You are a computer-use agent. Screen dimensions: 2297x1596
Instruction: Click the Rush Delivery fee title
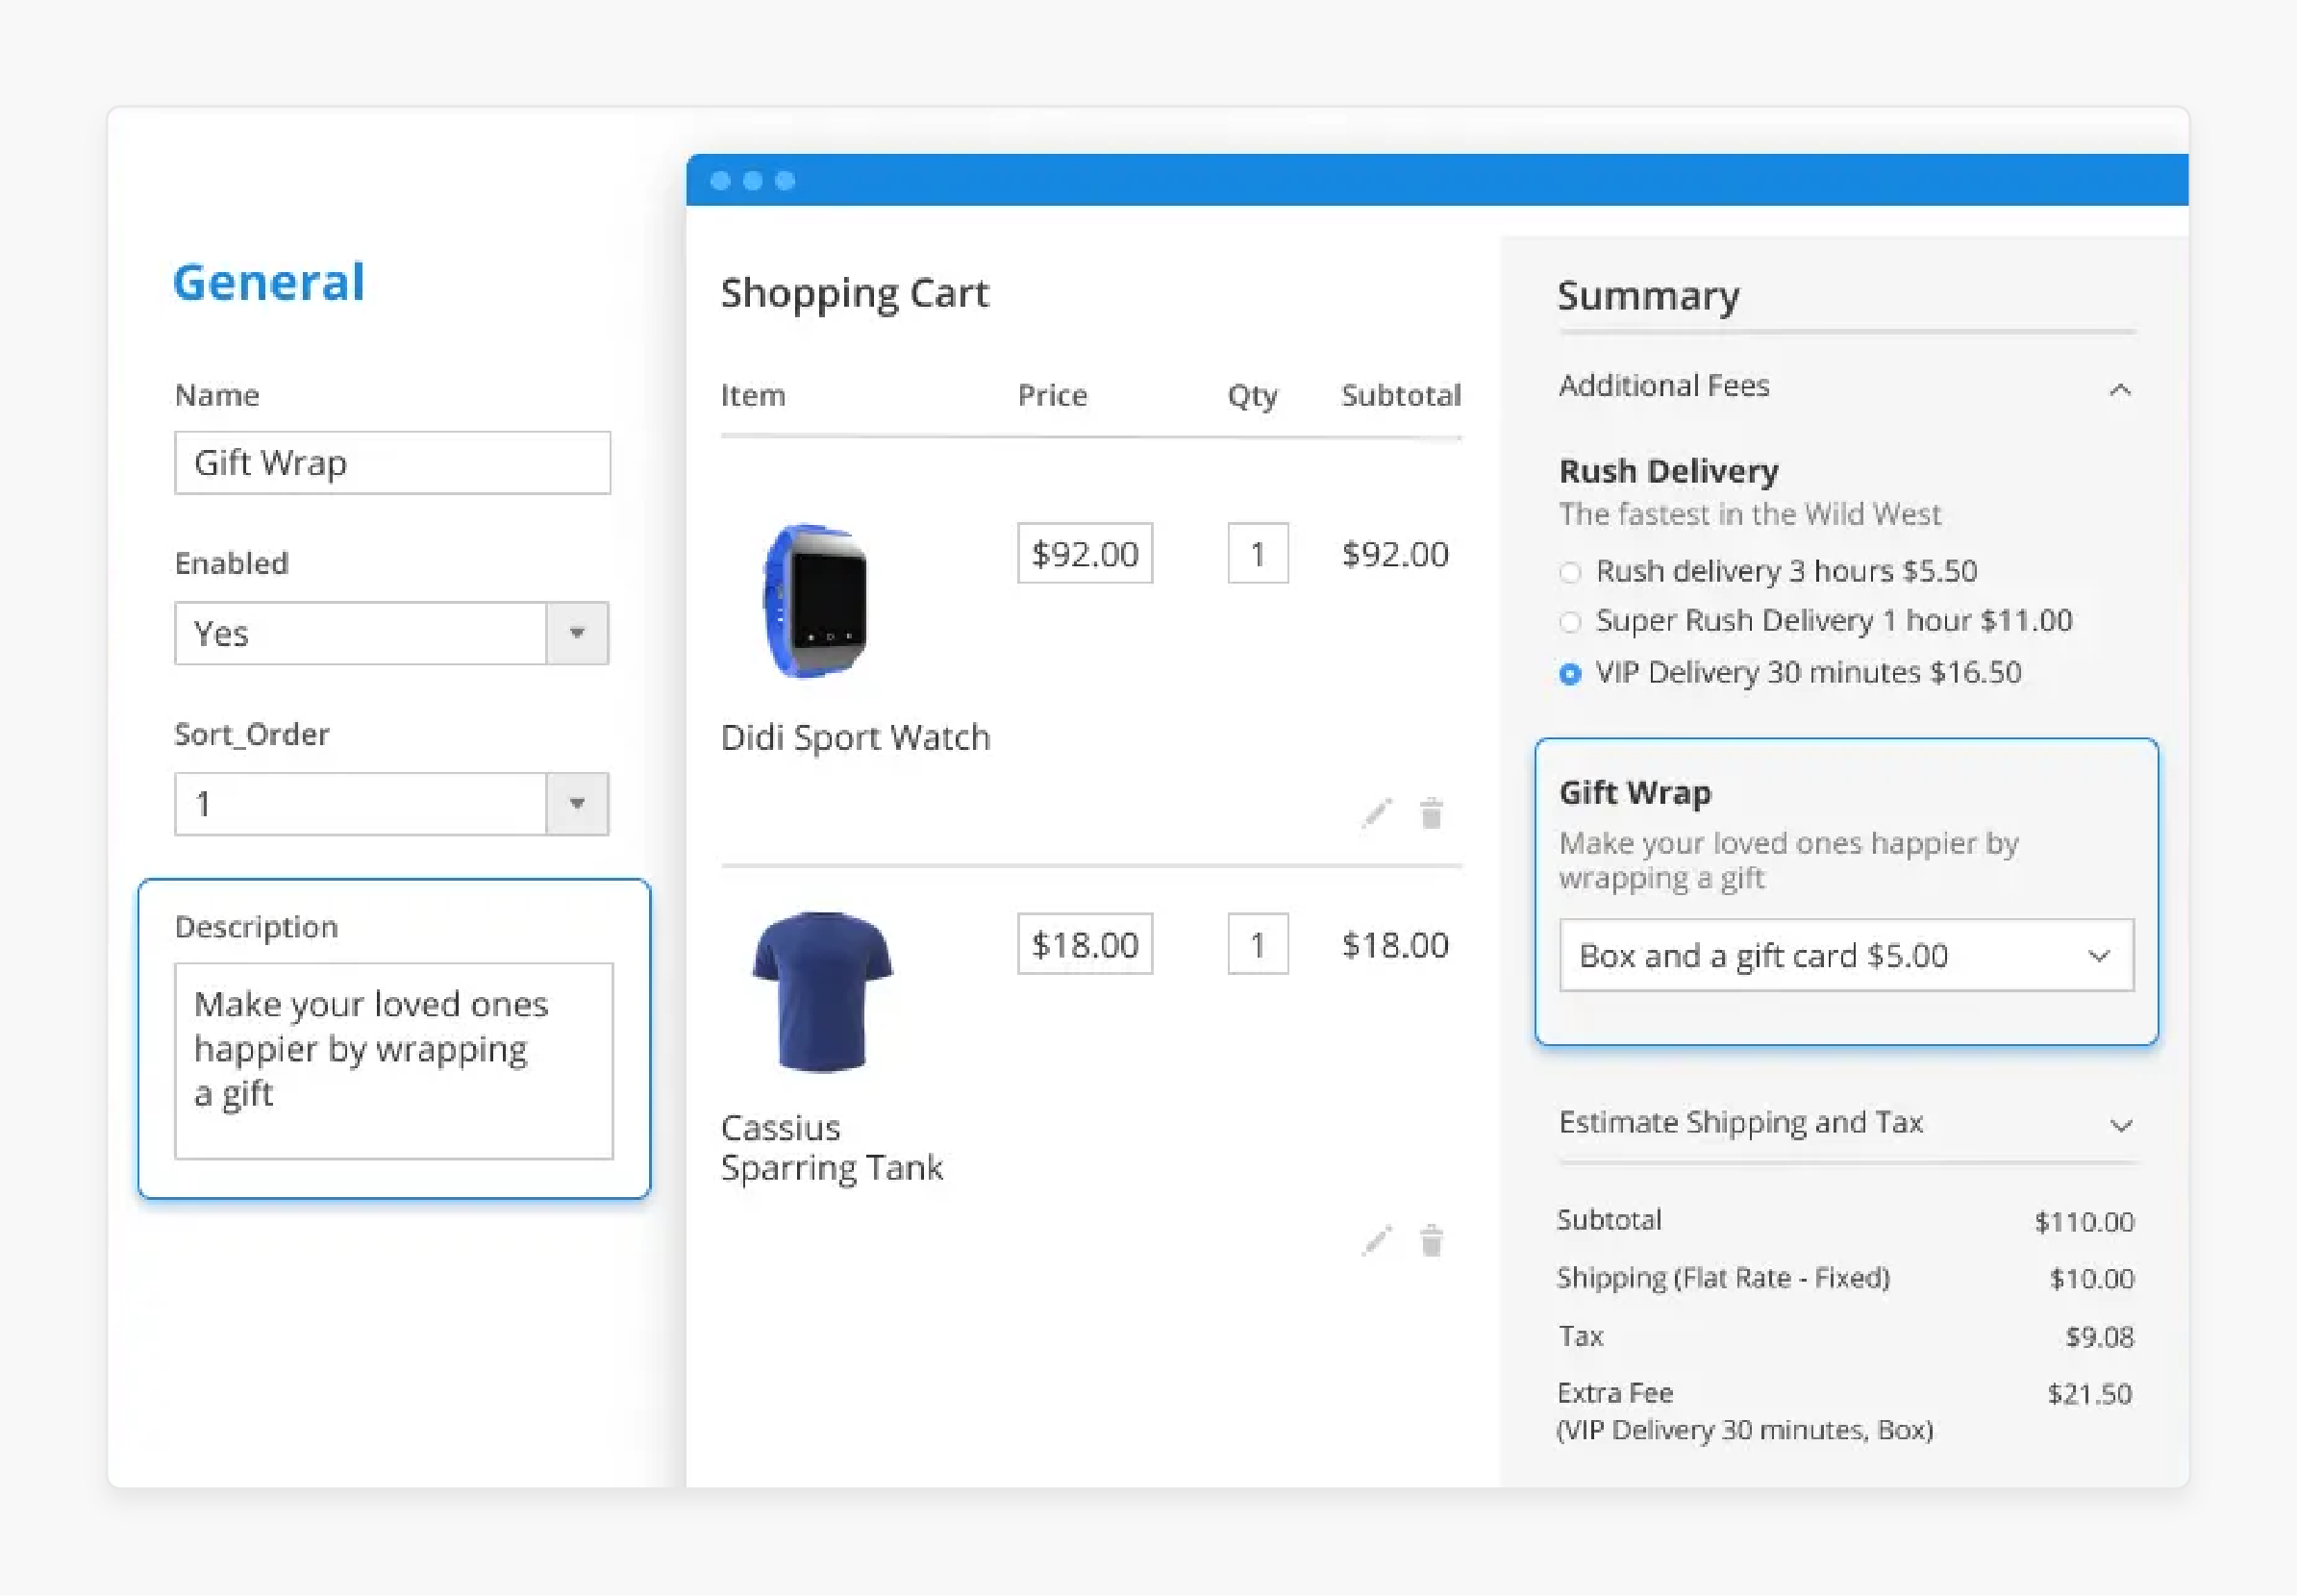pos(1668,471)
